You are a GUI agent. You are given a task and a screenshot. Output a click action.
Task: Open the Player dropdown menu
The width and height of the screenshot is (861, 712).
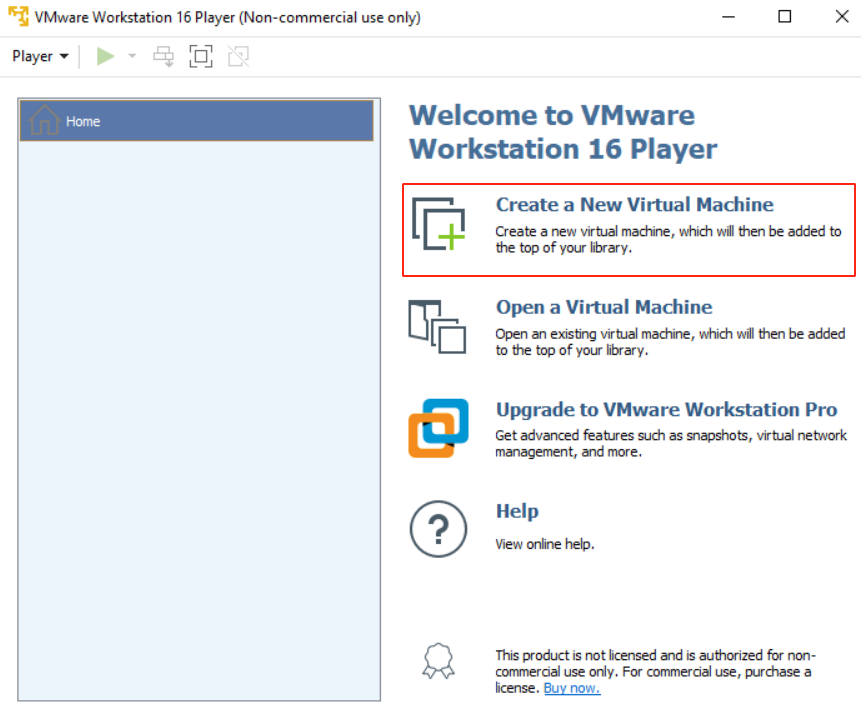pyautogui.click(x=40, y=56)
